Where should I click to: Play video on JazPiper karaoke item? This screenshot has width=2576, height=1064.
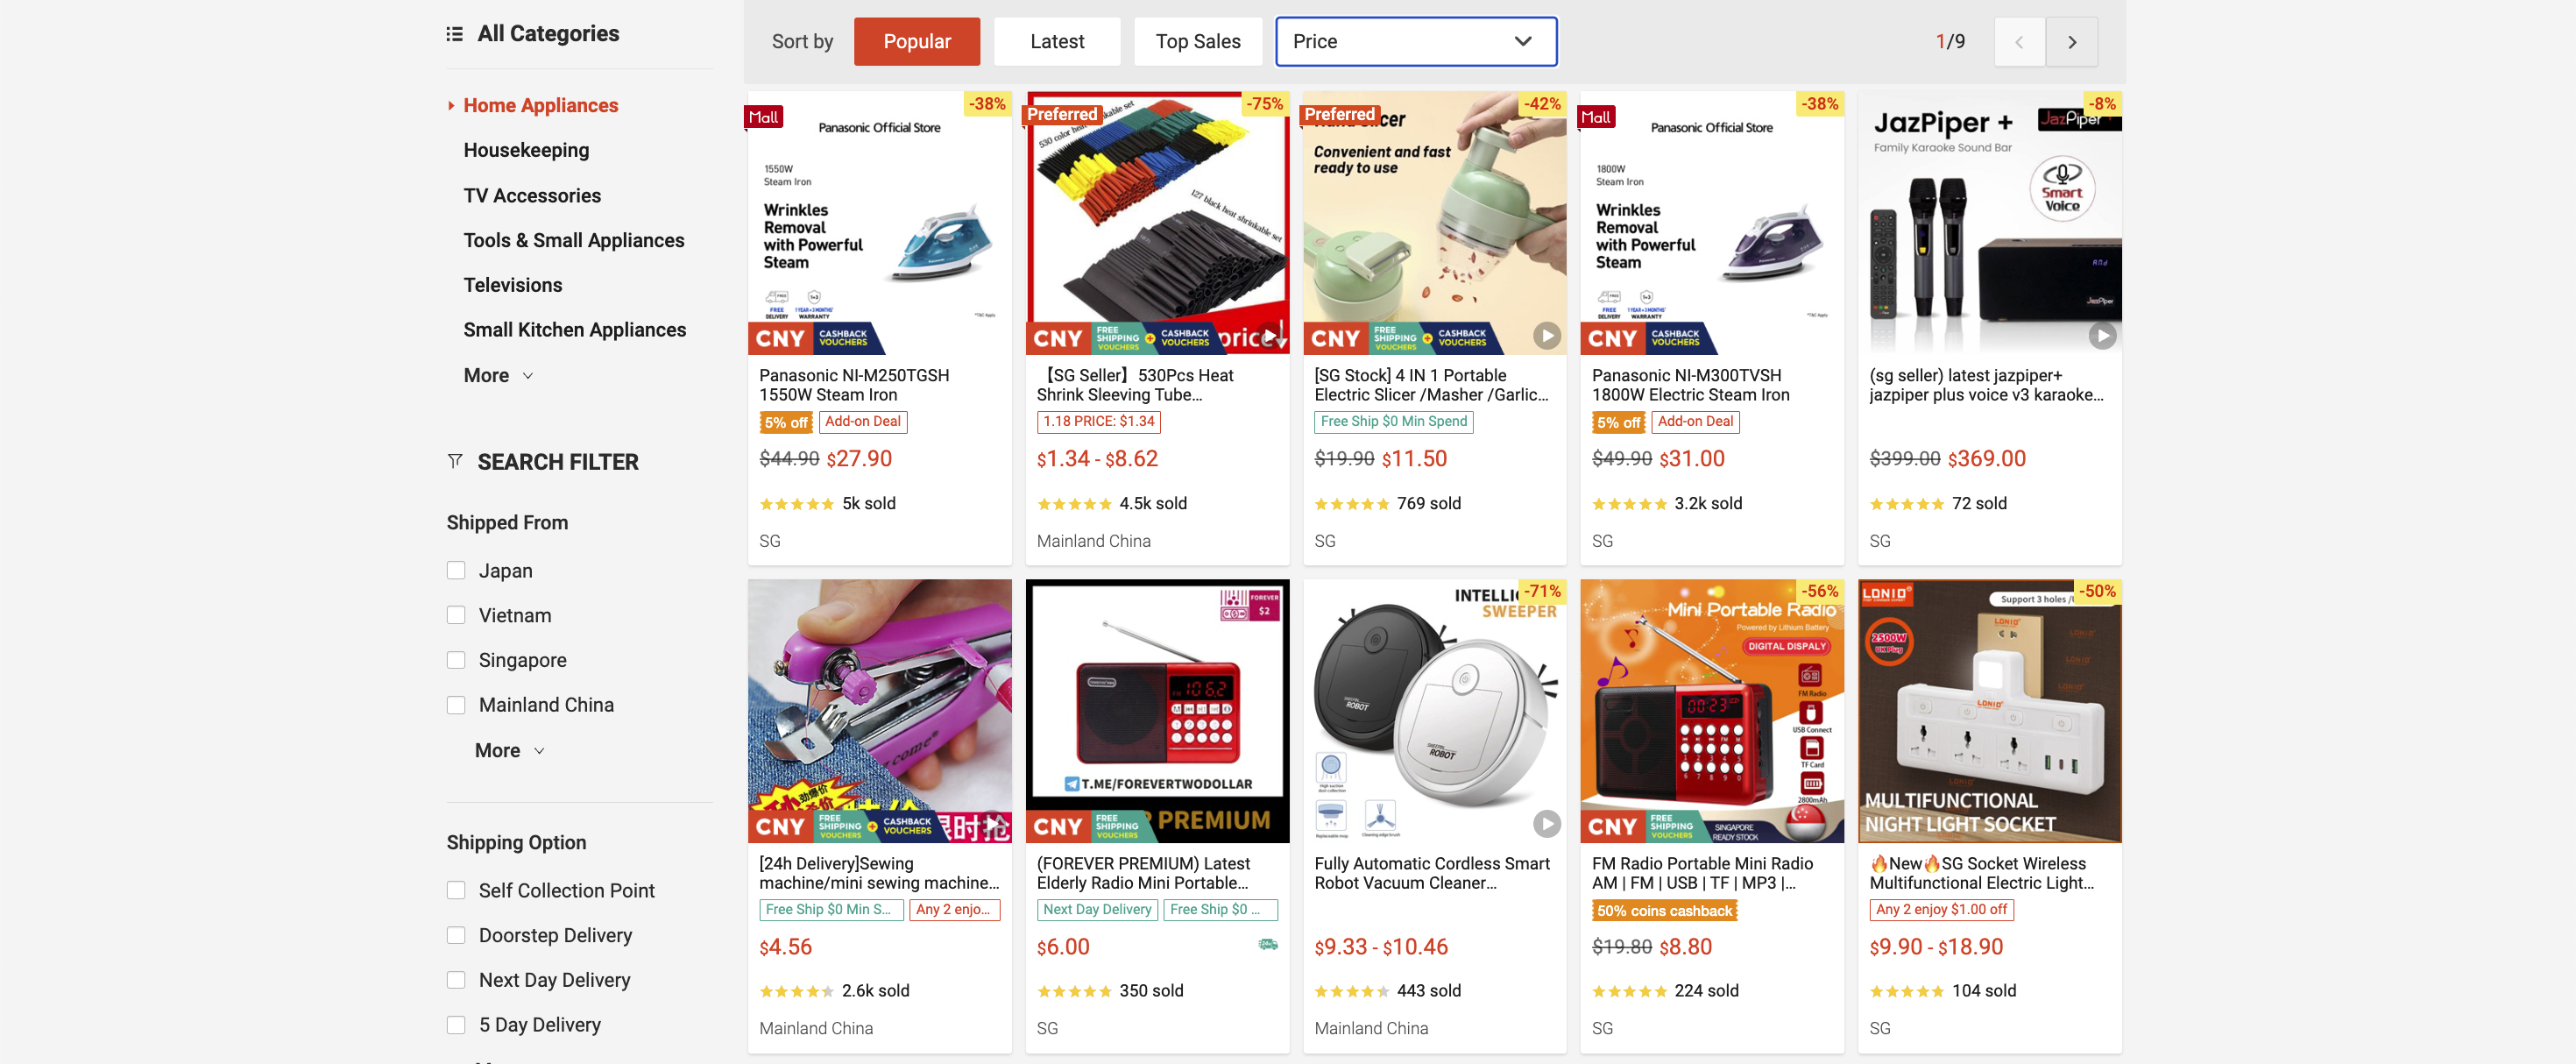click(x=2102, y=336)
